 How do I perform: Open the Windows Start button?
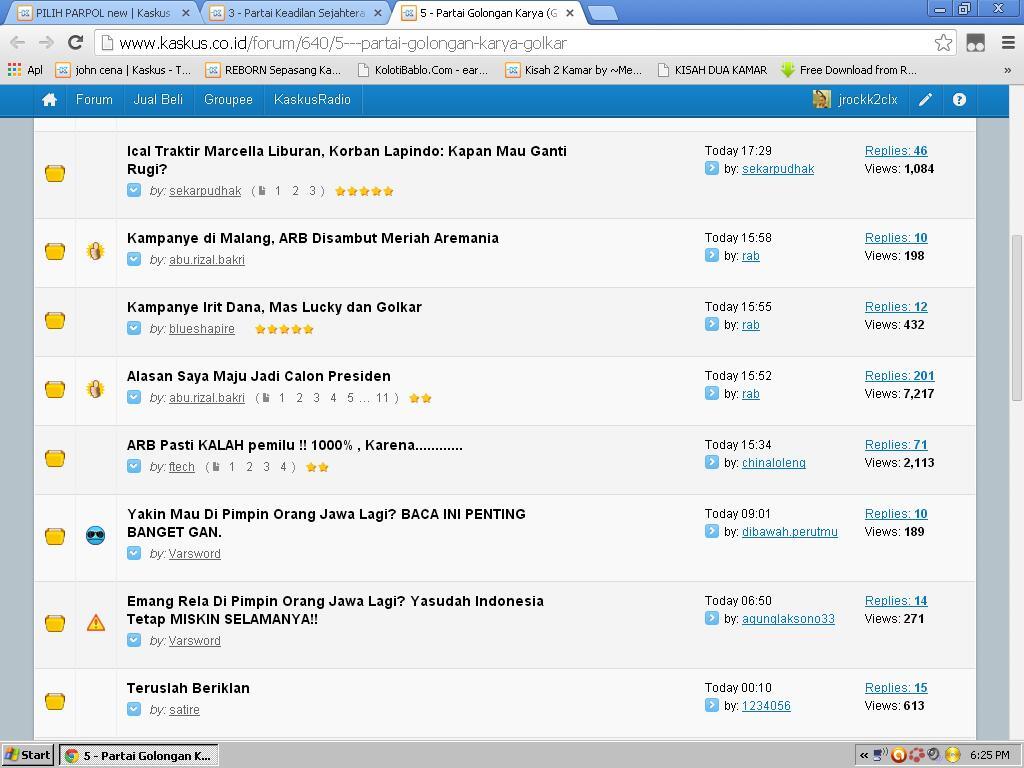(x=28, y=755)
